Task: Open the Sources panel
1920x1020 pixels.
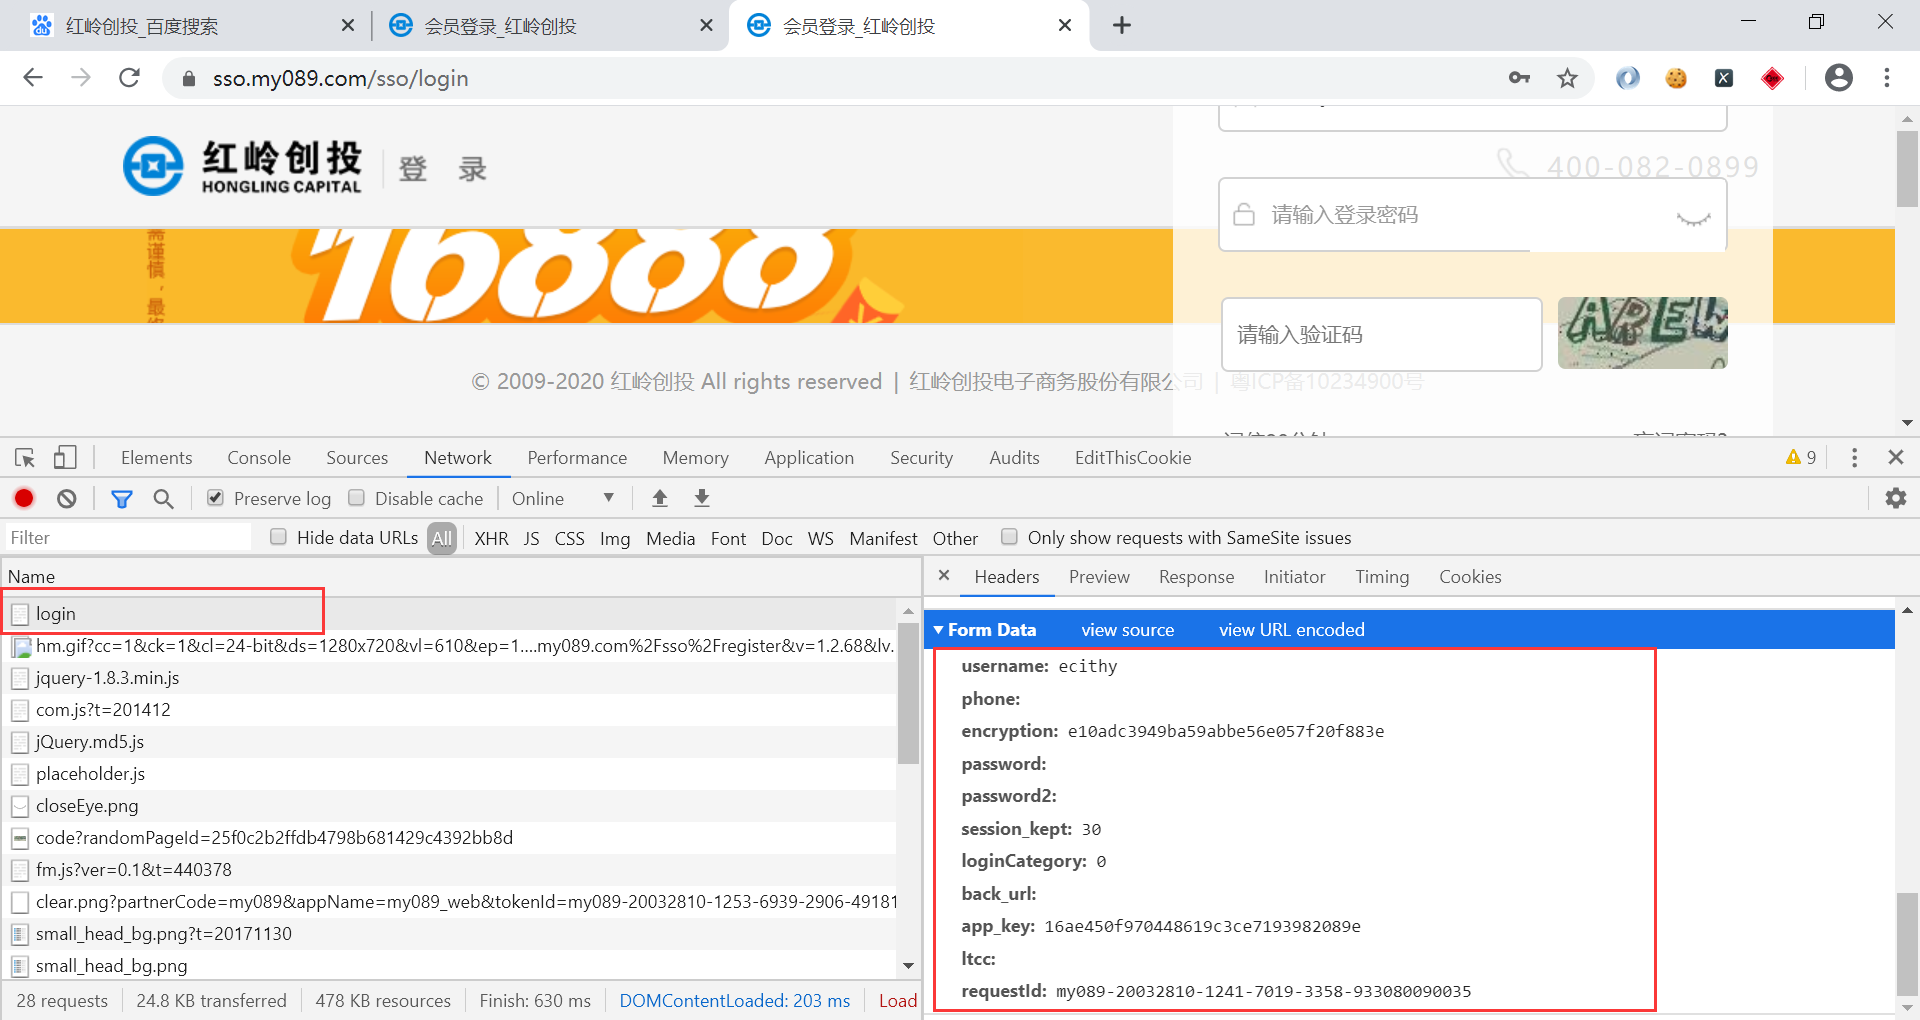Action: [357, 458]
